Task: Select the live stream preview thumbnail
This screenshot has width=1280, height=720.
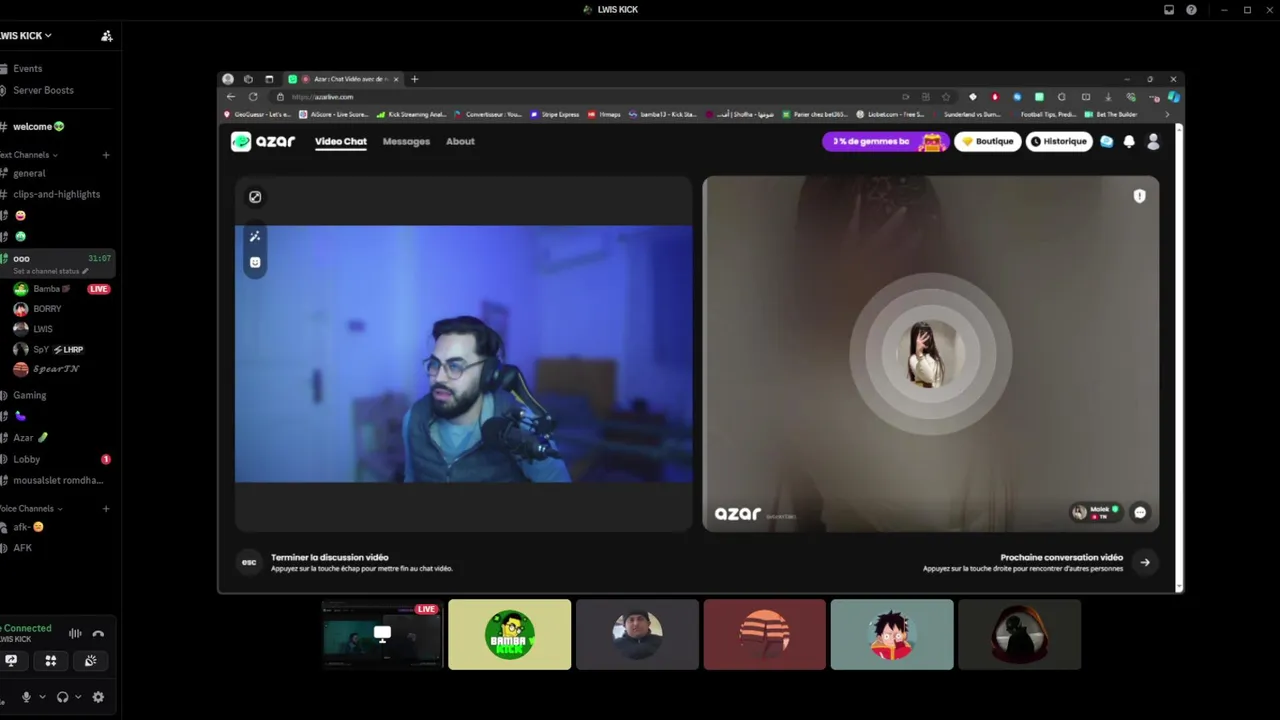Action: 382,635
